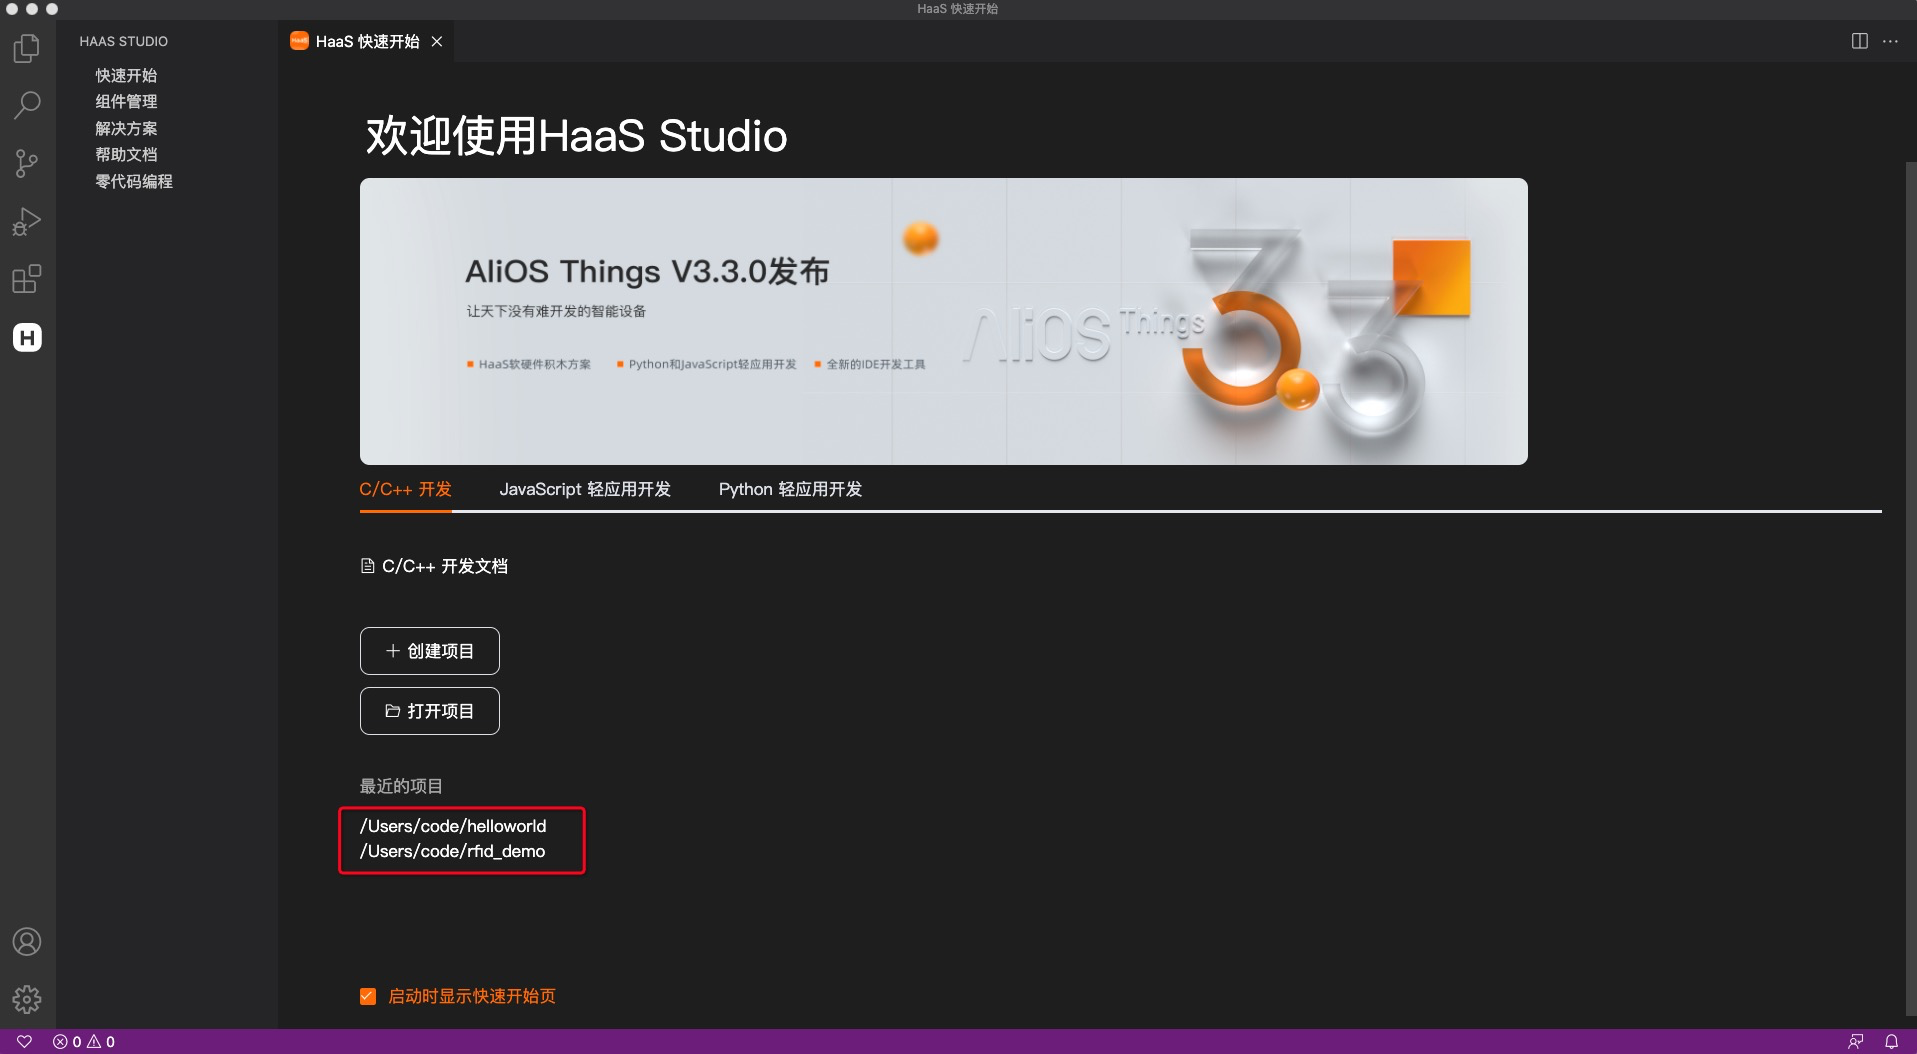Screen dimensions: 1917x1054
Task: Open errors and warnings status indicator
Action: click(84, 1041)
